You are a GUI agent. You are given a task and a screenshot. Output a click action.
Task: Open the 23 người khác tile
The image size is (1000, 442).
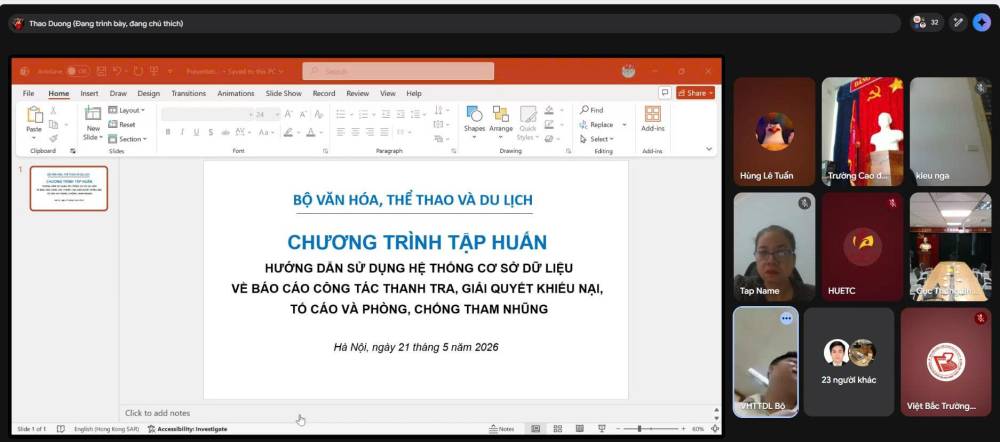[849, 362]
